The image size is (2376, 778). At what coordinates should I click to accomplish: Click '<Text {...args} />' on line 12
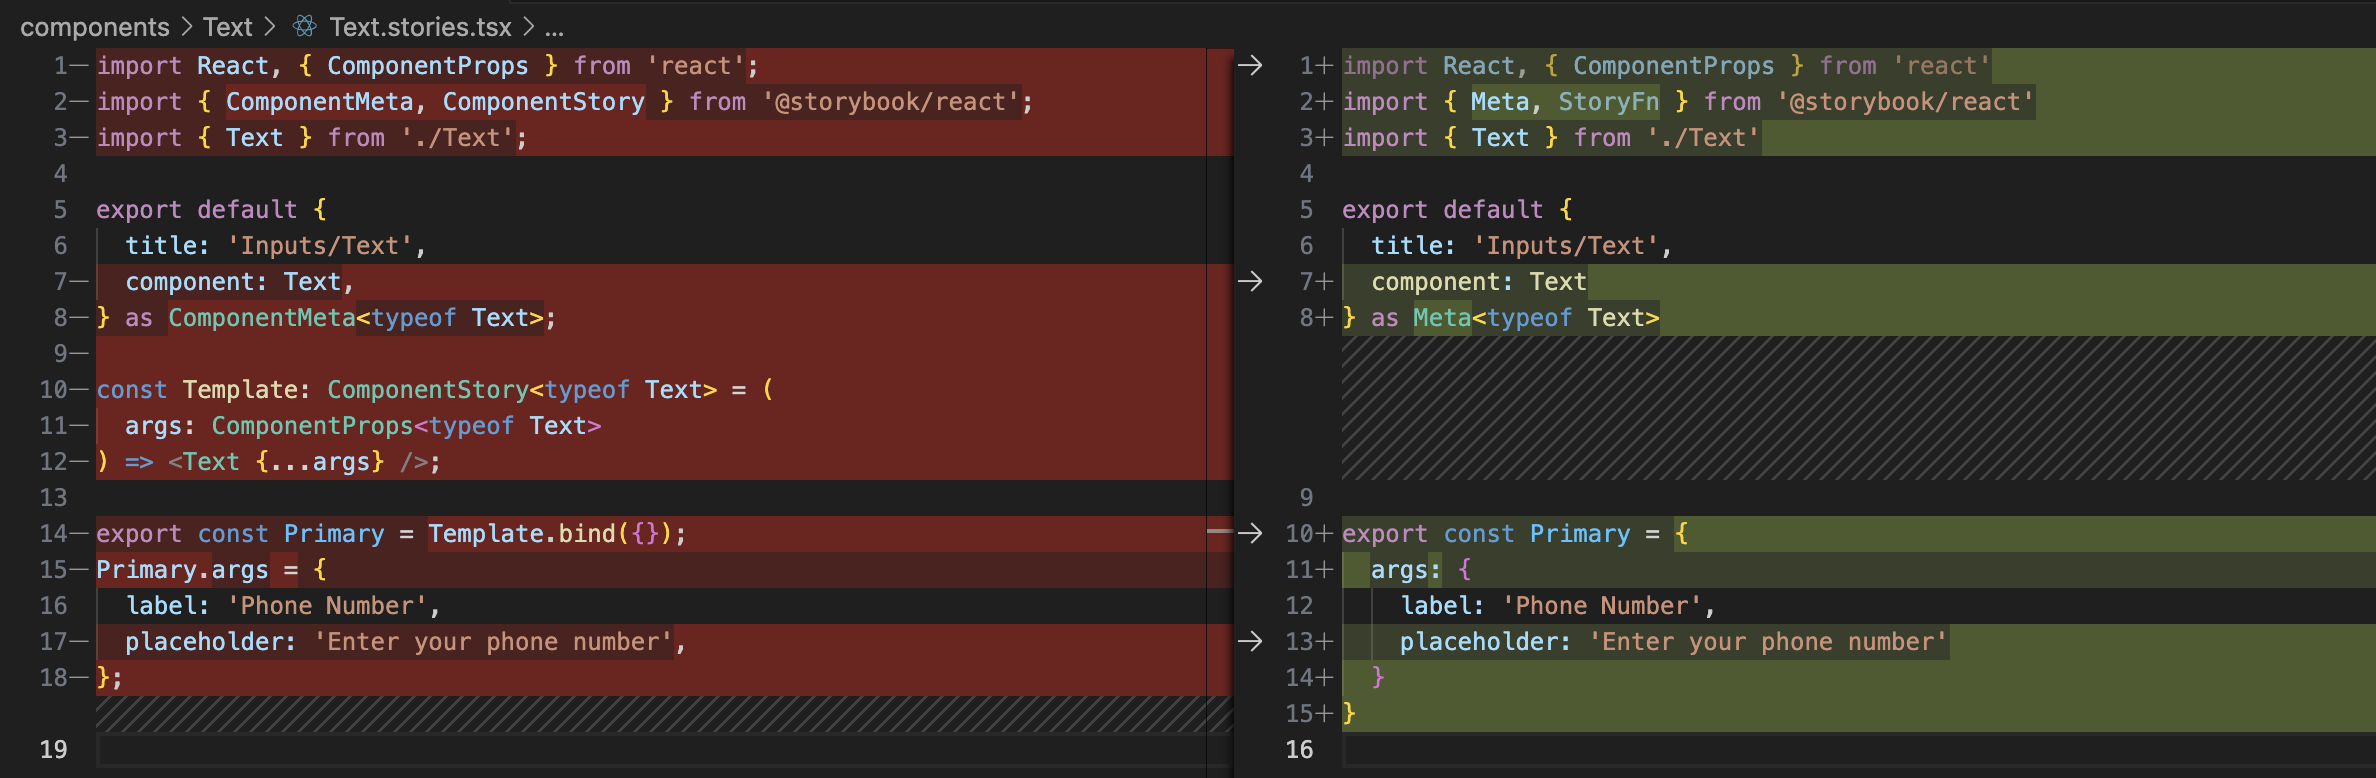coord(298,462)
